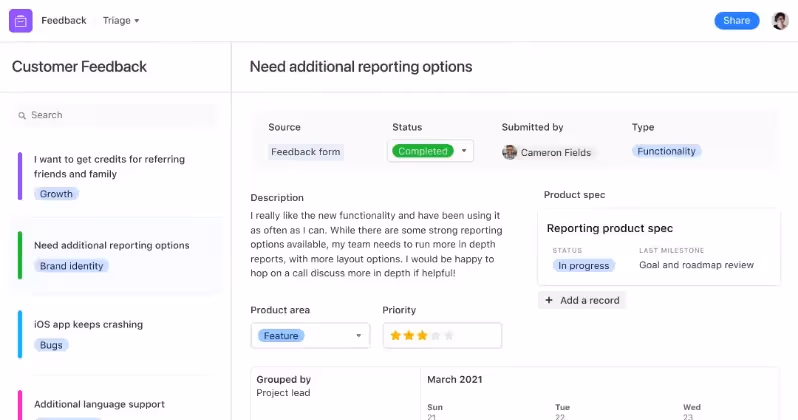Image resolution: width=798 pixels, height=420 pixels.
Task: Click the Description text block
Action: coord(377,244)
